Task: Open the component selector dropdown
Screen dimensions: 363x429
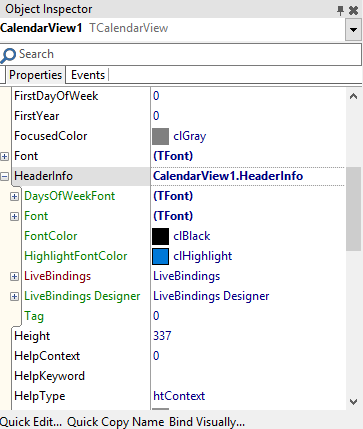Action: coord(353,29)
